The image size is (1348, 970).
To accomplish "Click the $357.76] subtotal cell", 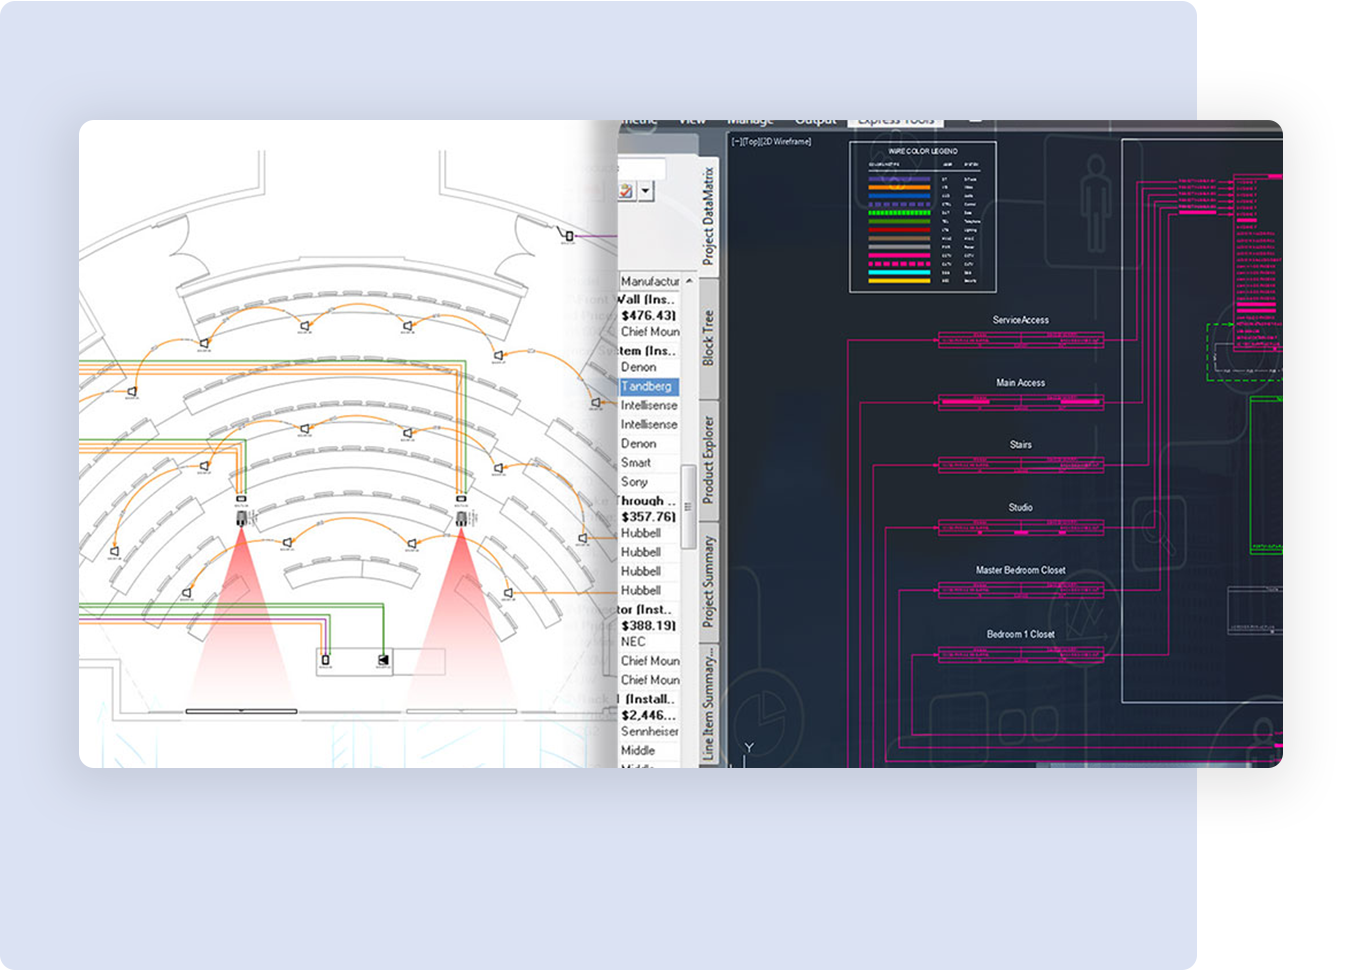I will pos(648,517).
